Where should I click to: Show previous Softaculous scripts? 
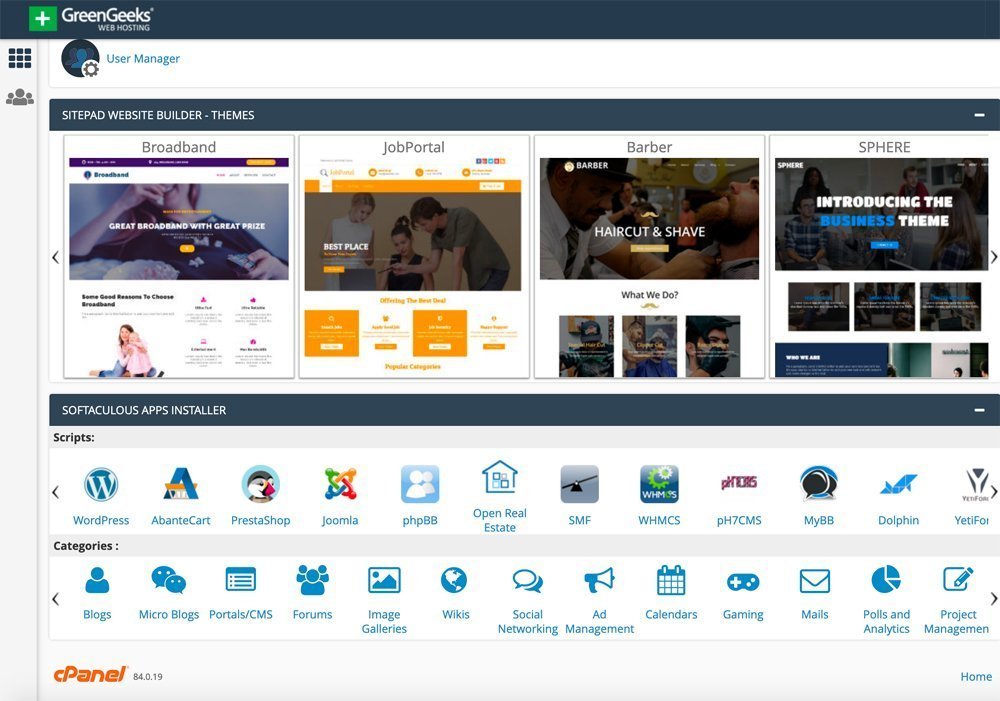(55, 492)
